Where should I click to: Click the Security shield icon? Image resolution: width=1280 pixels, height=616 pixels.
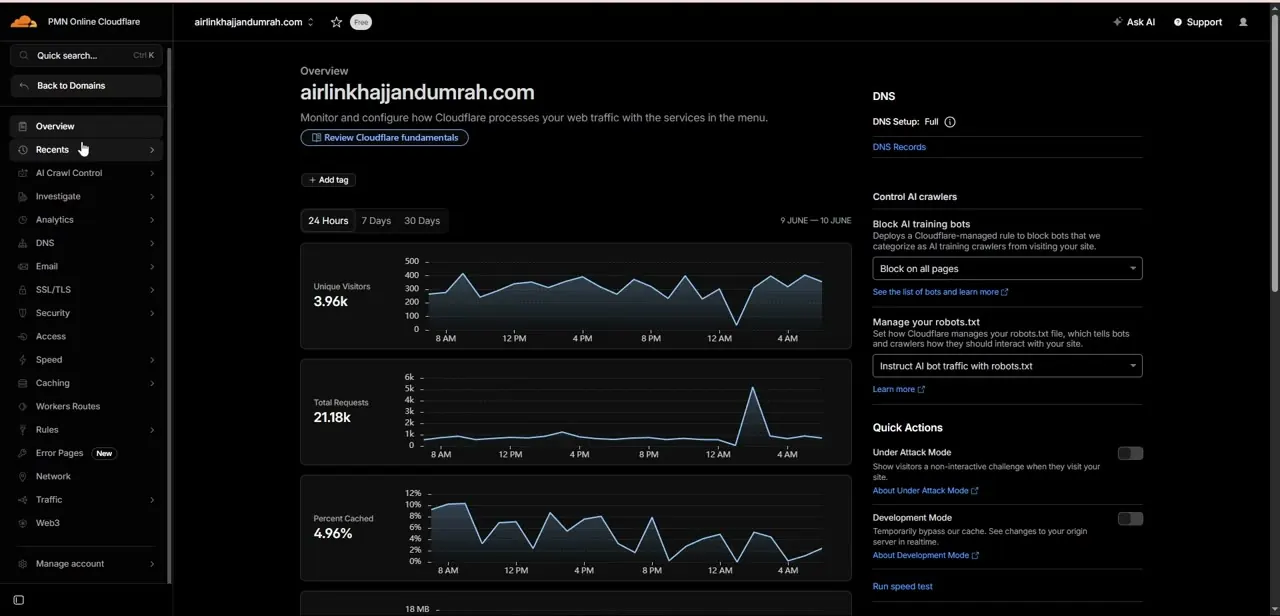[x=23, y=313]
